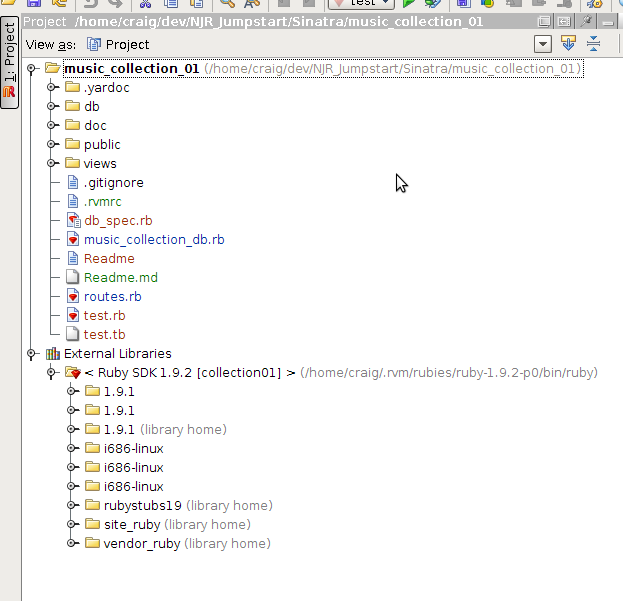Select music_collection_db.rb in the tree
623x601 pixels.
154,240
